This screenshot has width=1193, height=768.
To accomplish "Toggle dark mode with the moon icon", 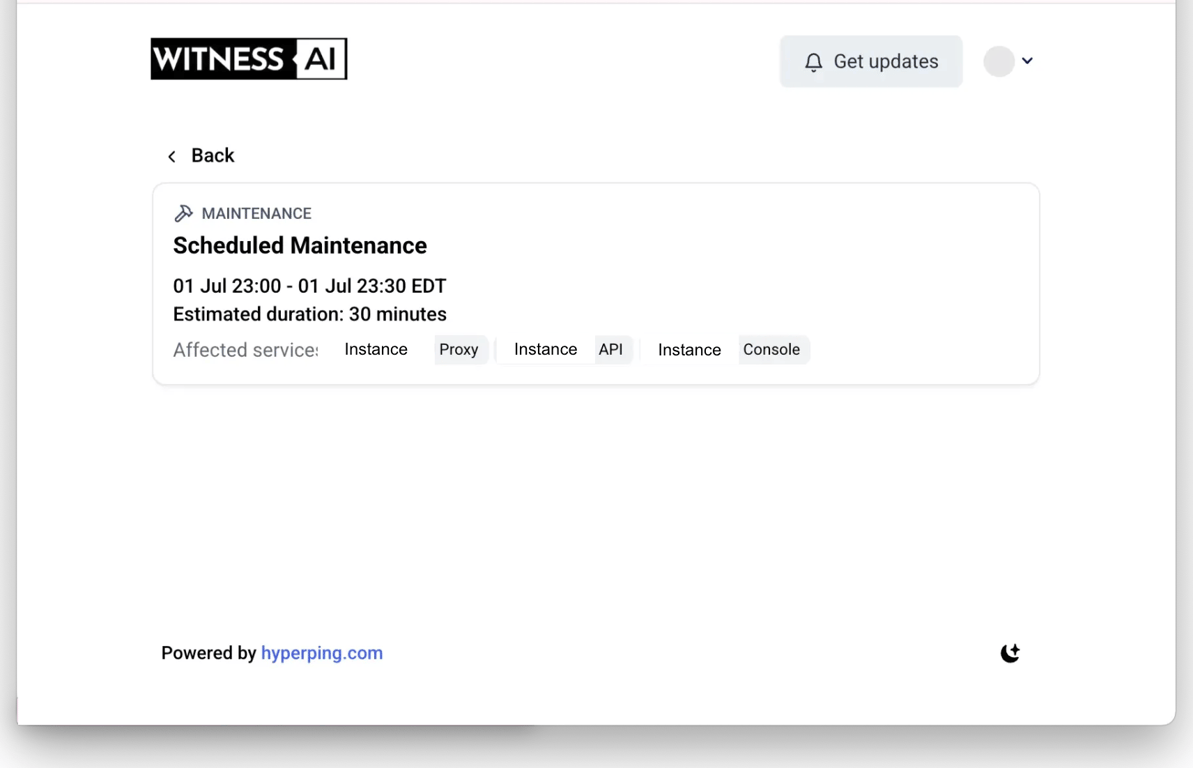I will point(1010,653).
